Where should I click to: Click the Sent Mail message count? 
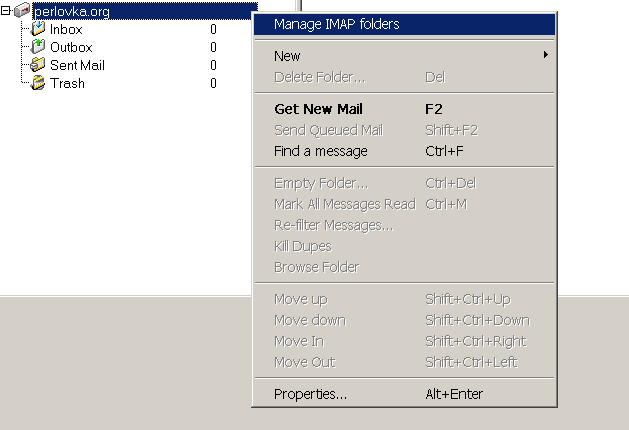(x=213, y=65)
